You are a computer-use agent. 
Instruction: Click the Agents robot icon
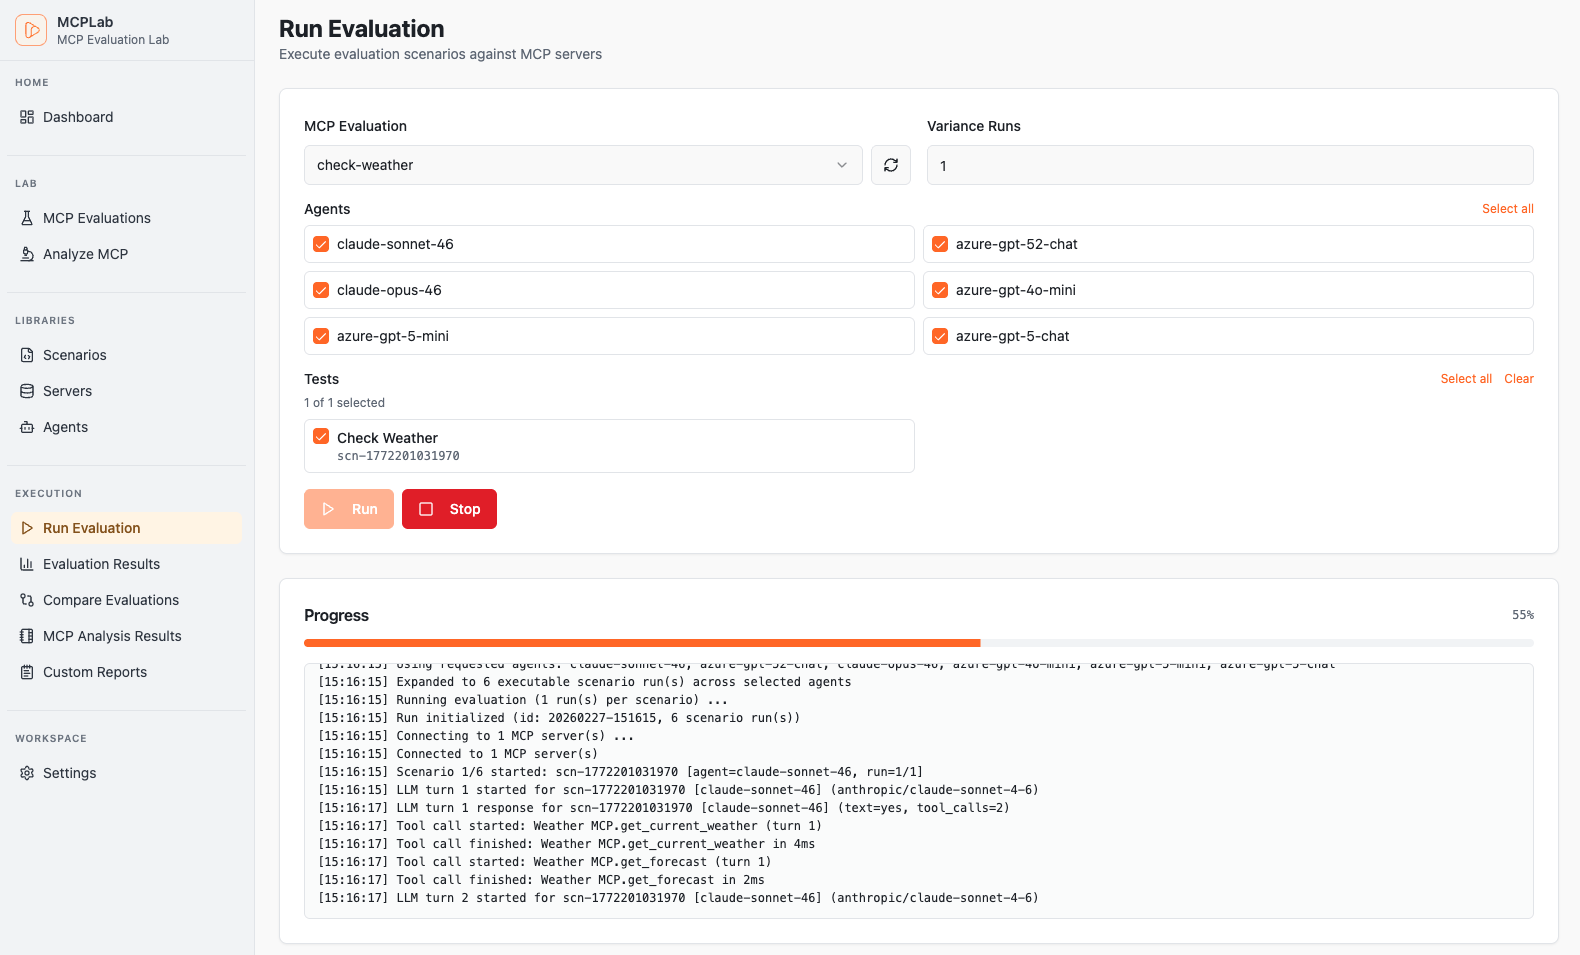(x=27, y=427)
